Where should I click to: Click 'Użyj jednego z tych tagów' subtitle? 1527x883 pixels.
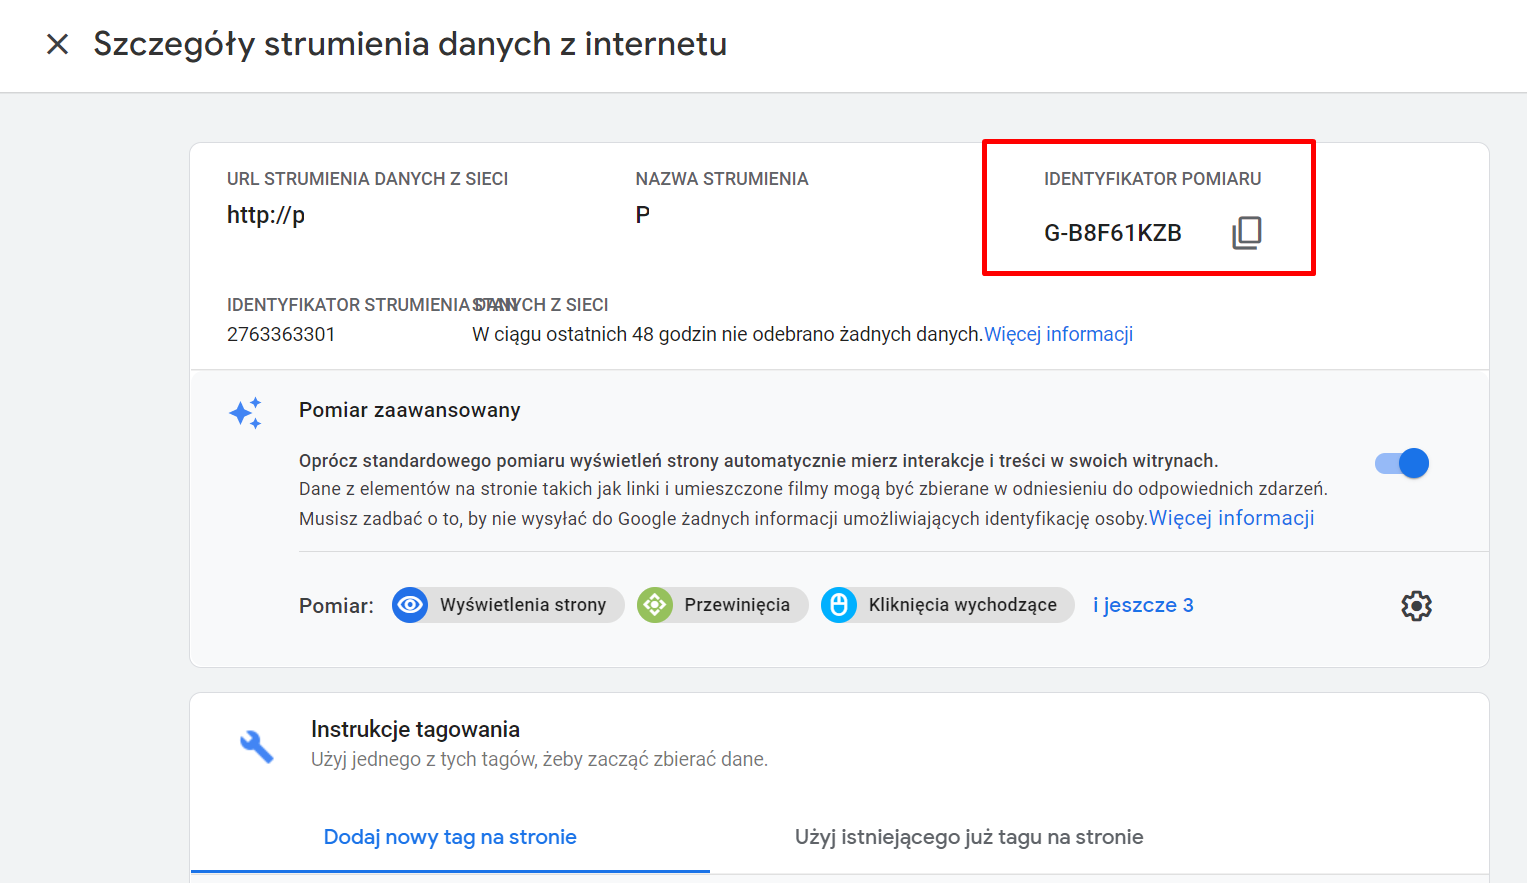pyautogui.click(x=539, y=759)
